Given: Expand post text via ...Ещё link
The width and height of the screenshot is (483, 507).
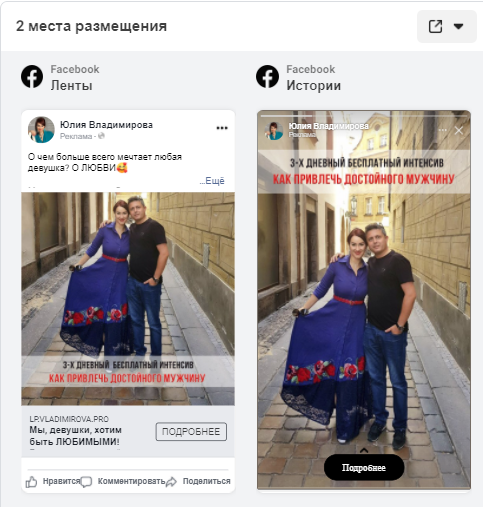Looking at the screenshot, I should pyautogui.click(x=212, y=181).
